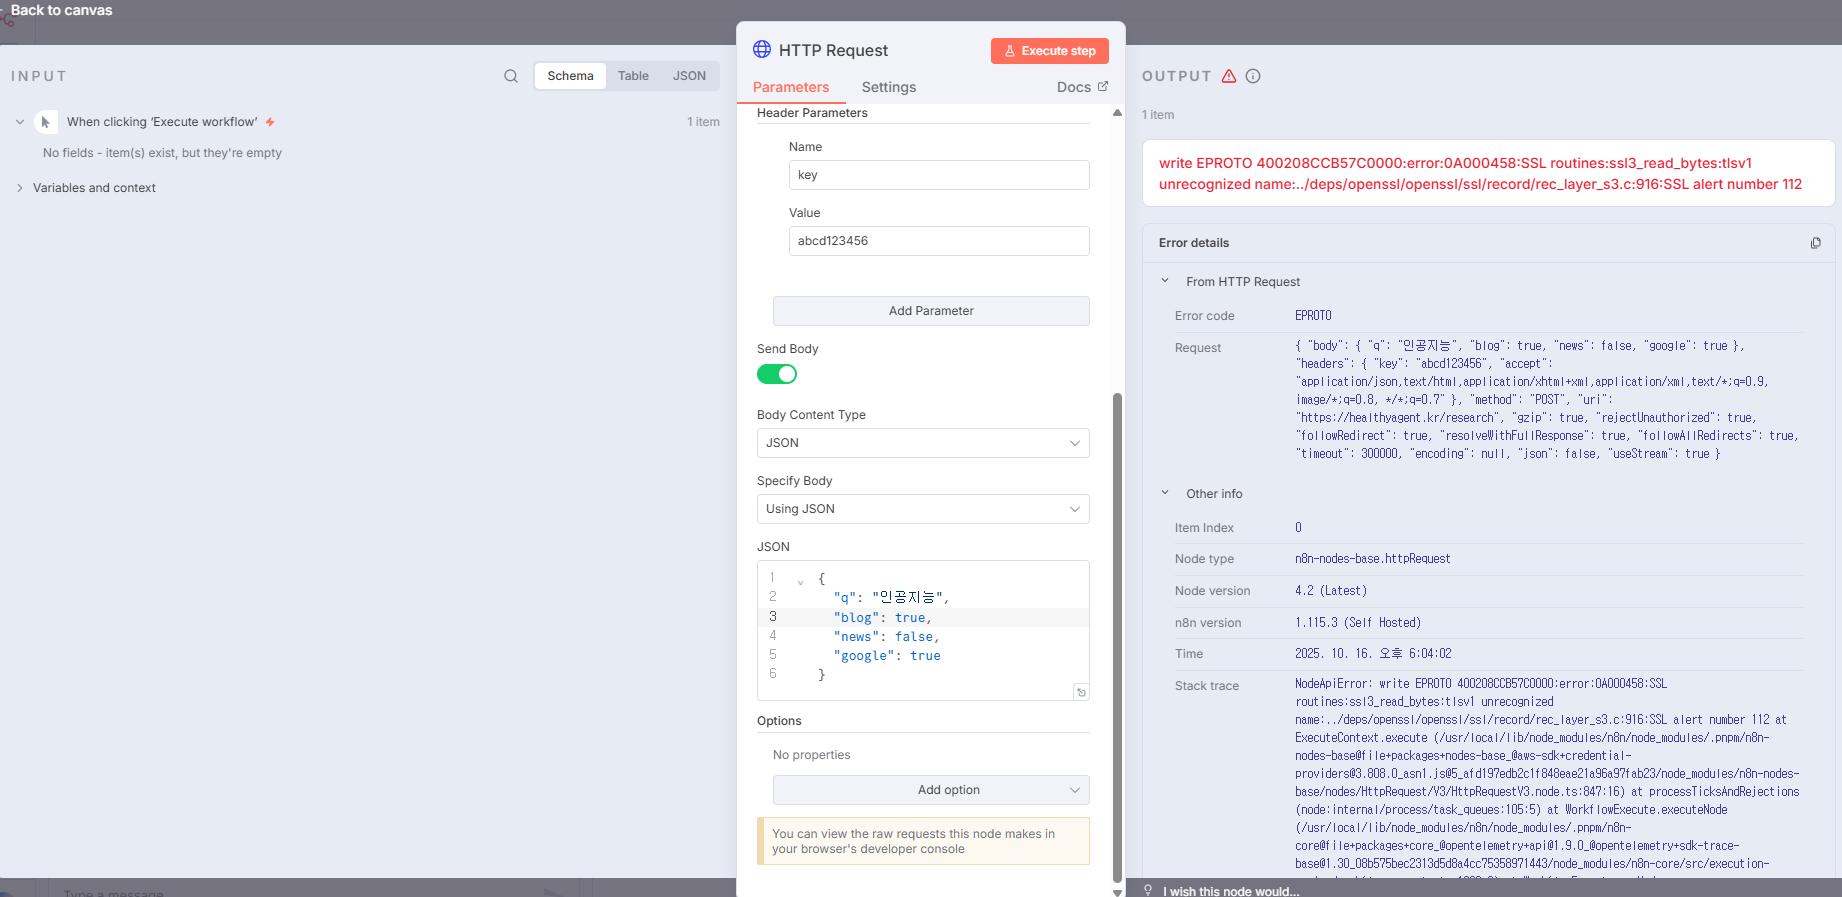Switch the input view to JSON

click(x=689, y=76)
